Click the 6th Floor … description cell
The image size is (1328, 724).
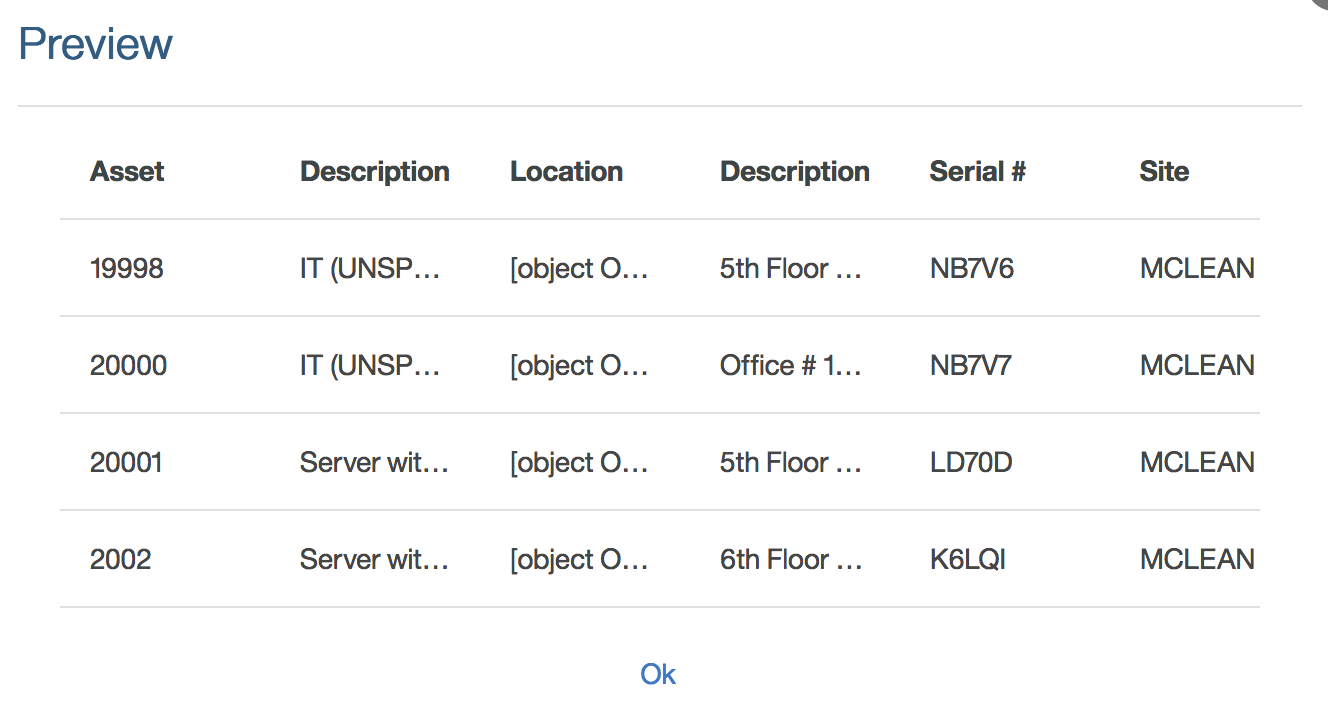(x=790, y=559)
